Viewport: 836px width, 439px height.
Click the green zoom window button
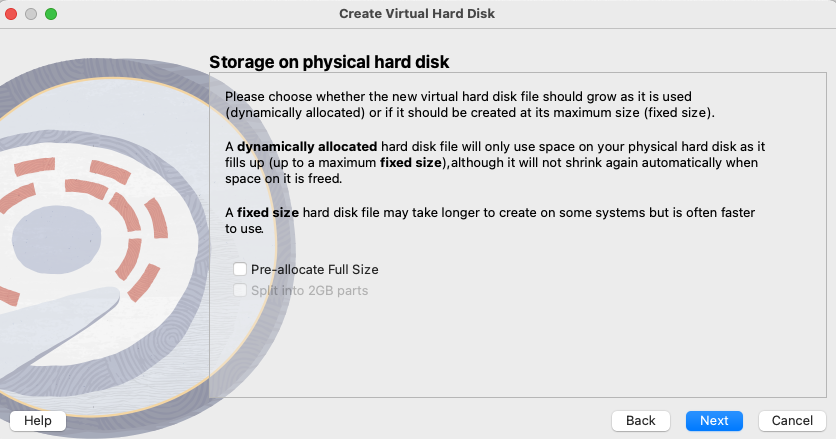coord(51,14)
